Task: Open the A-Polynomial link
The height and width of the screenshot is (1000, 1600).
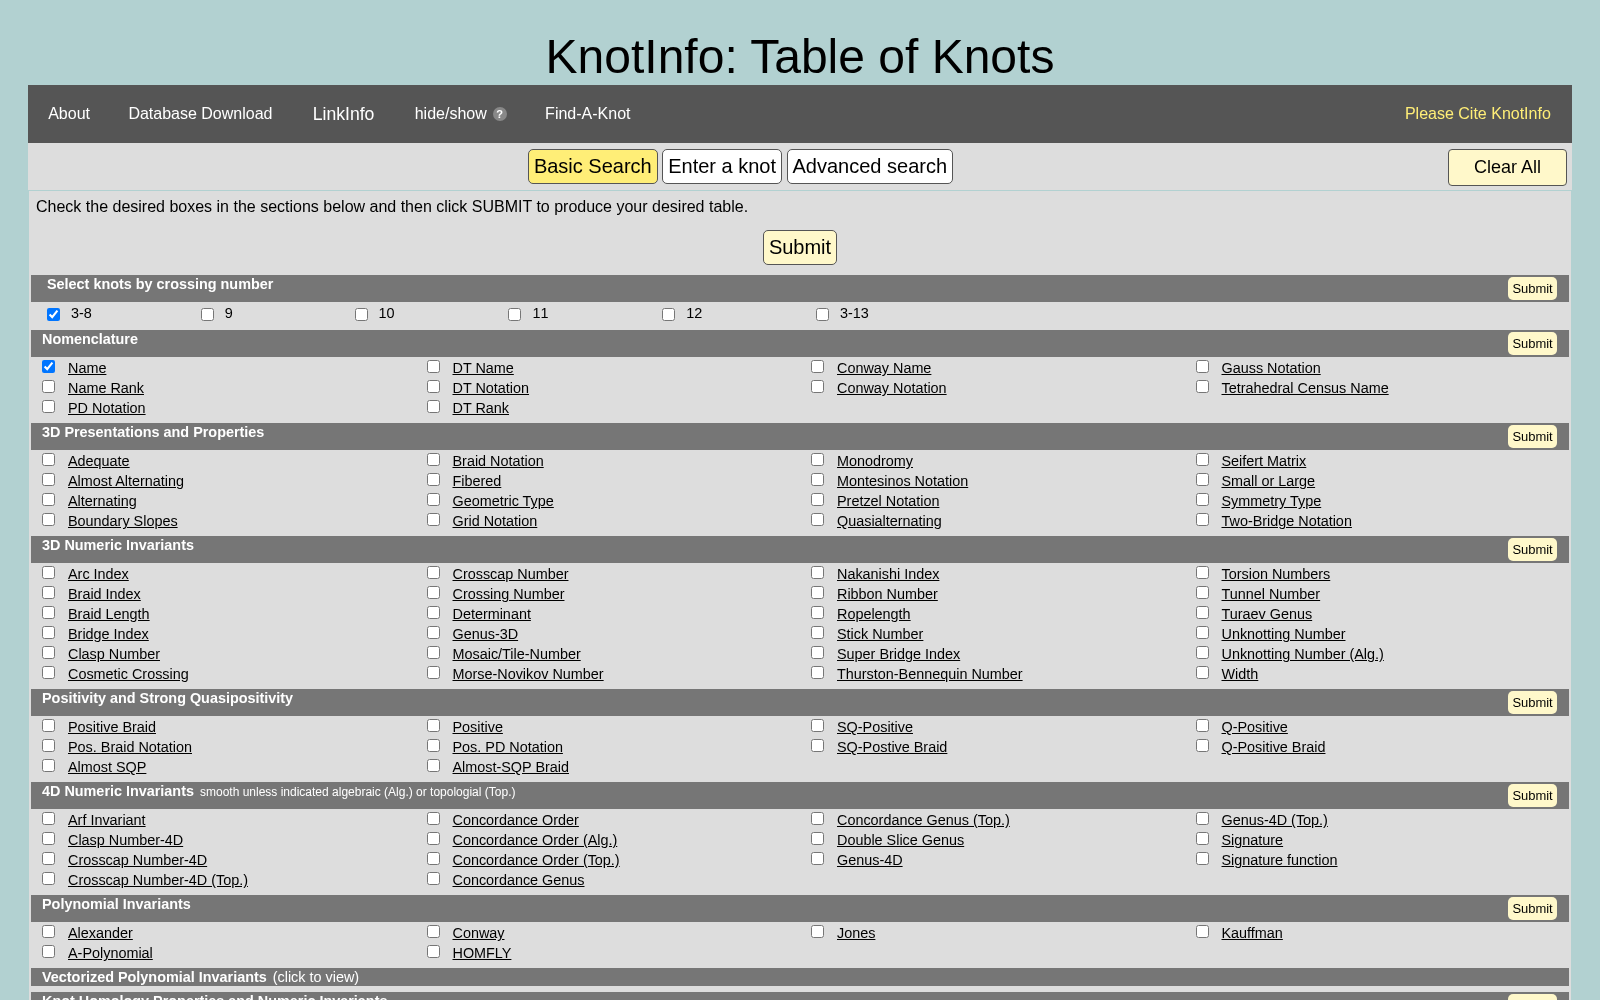Action: tap(110, 953)
